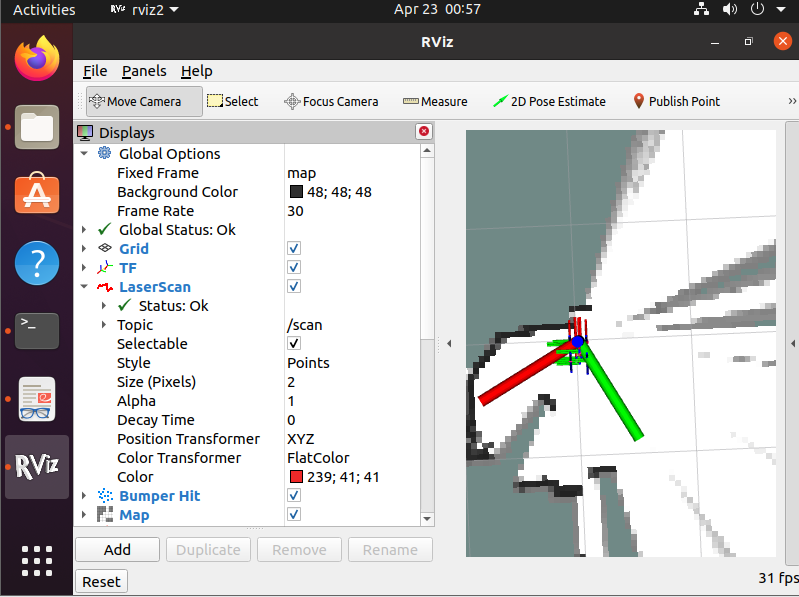Image resolution: width=799 pixels, height=597 pixels.
Task: Open the rviz2 app menu in top bar
Action: (145, 10)
